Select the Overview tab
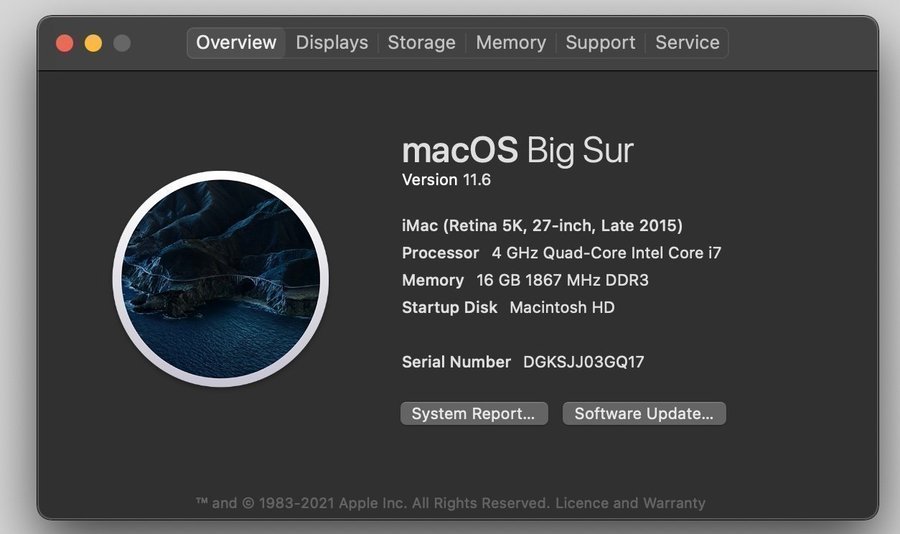The height and width of the screenshot is (534, 900). (236, 43)
